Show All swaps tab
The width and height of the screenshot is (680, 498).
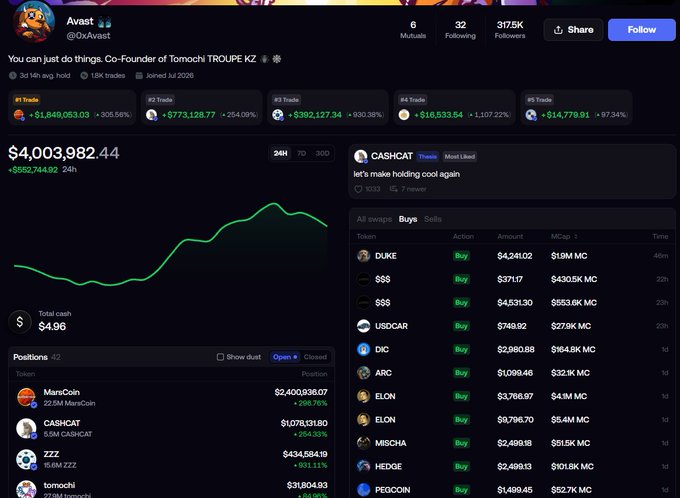pos(374,219)
